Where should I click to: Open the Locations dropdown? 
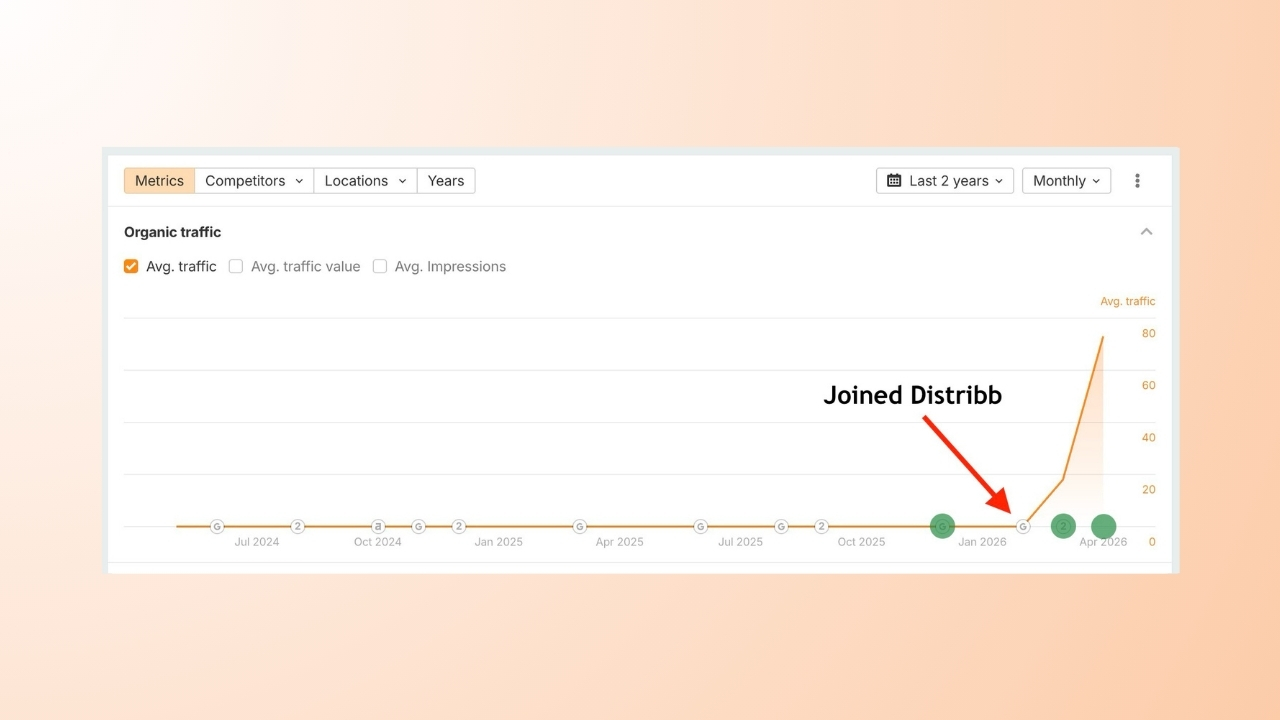coord(365,181)
